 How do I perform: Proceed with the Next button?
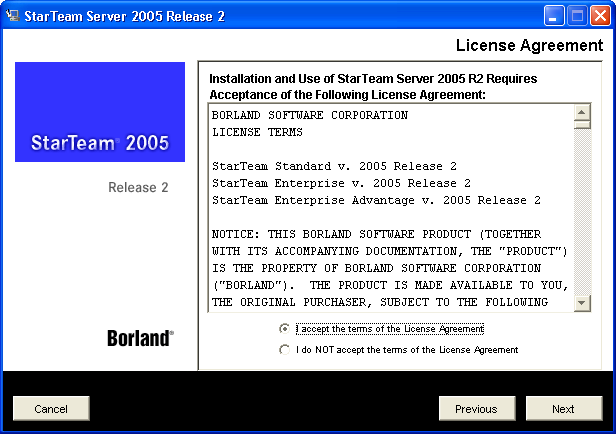564,408
